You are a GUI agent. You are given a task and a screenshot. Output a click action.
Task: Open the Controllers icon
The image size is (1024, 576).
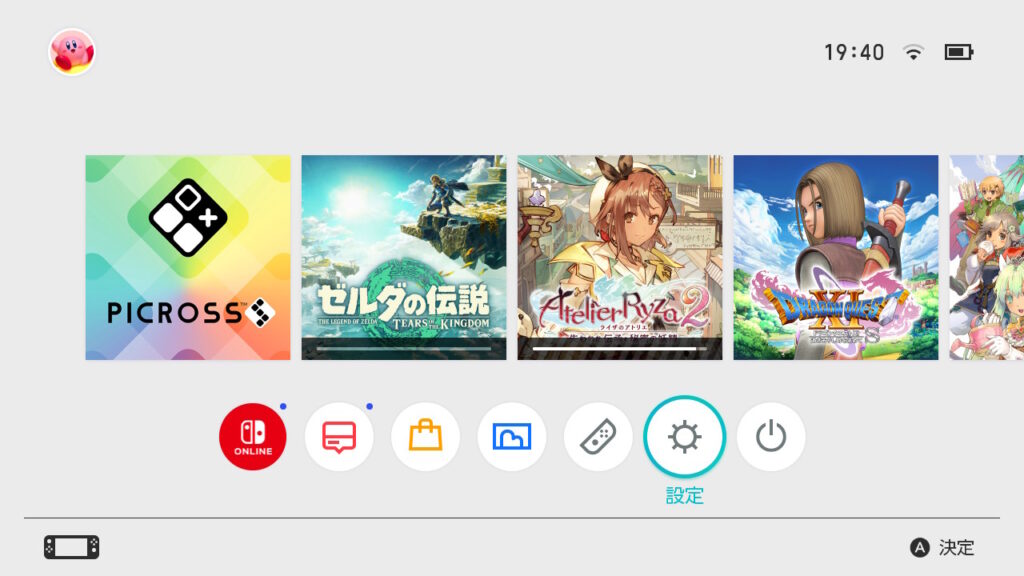598,436
